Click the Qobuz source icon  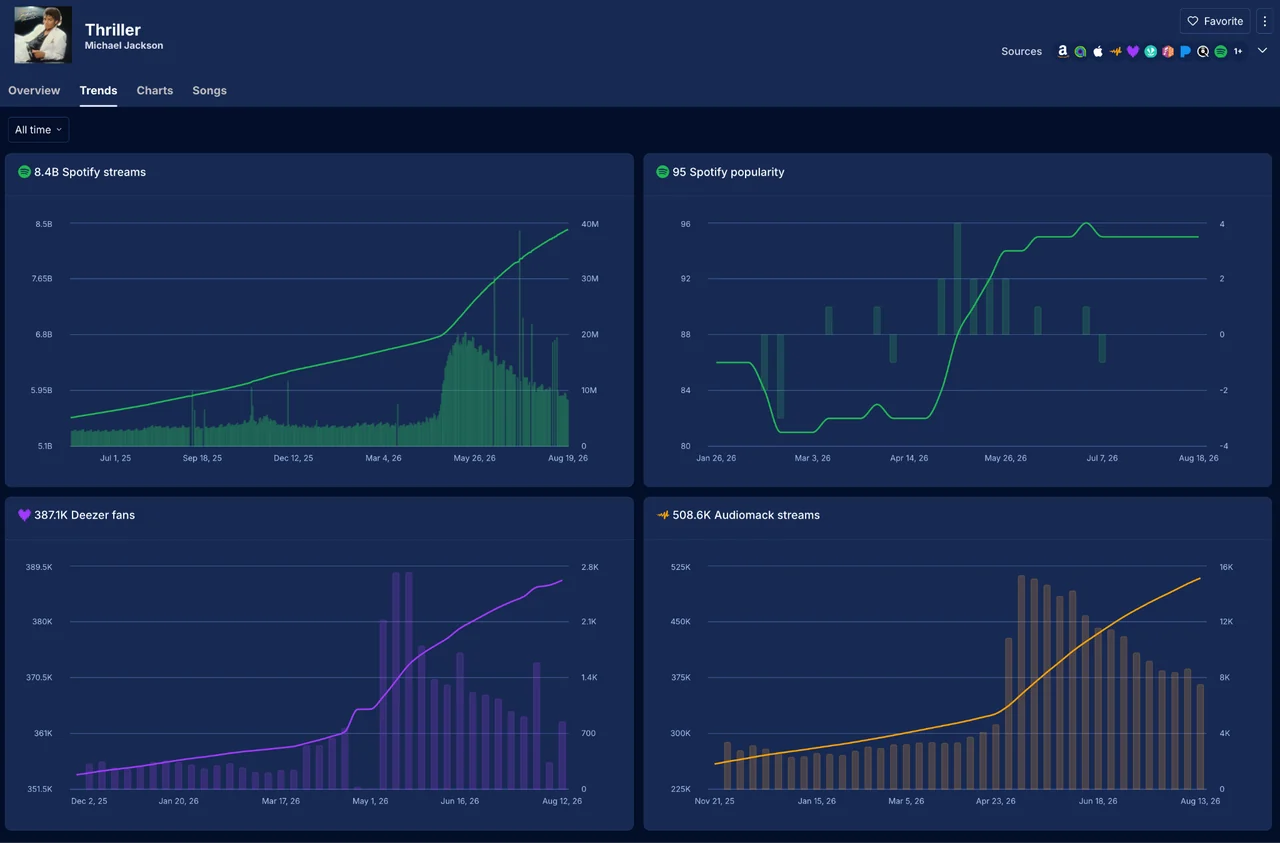pyautogui.click(x=1203, y=51)
